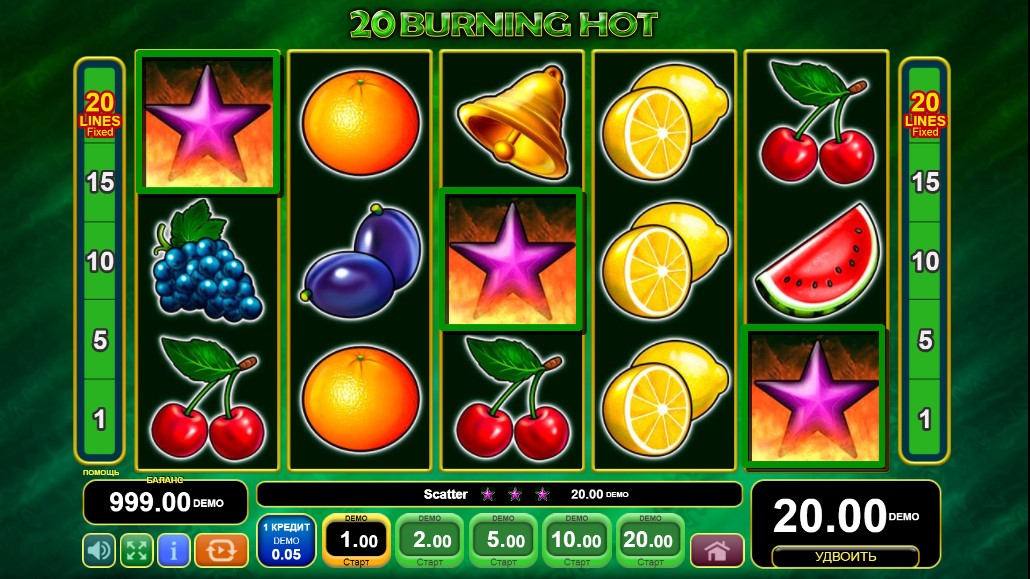The image size is (1030, 579).
Task: Click the golden bell symbol
Action: pyautogui.click(x=512, y=122)
